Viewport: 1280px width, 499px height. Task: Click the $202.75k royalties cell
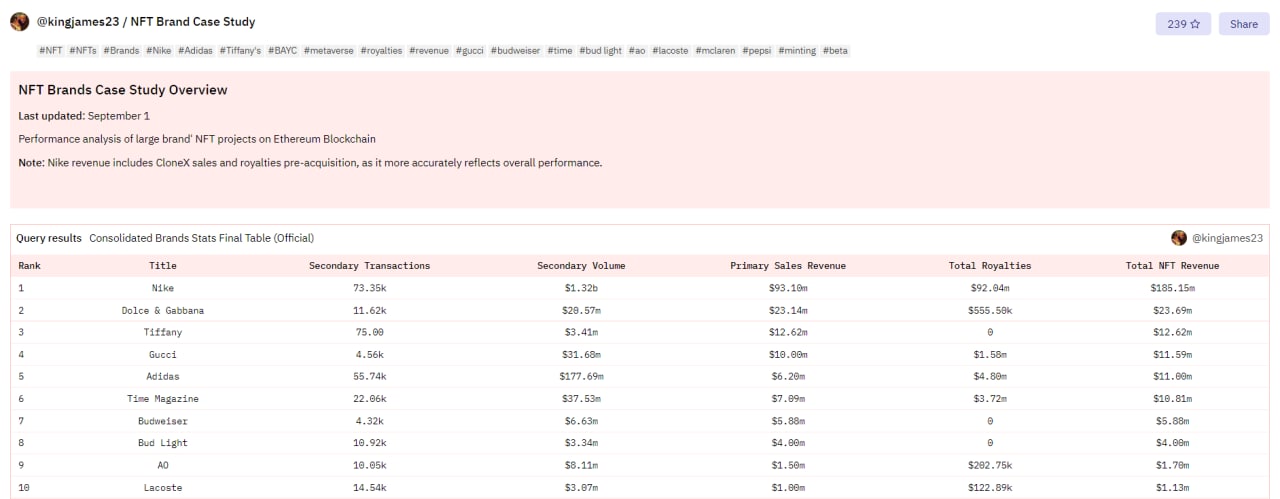[990, 465]
